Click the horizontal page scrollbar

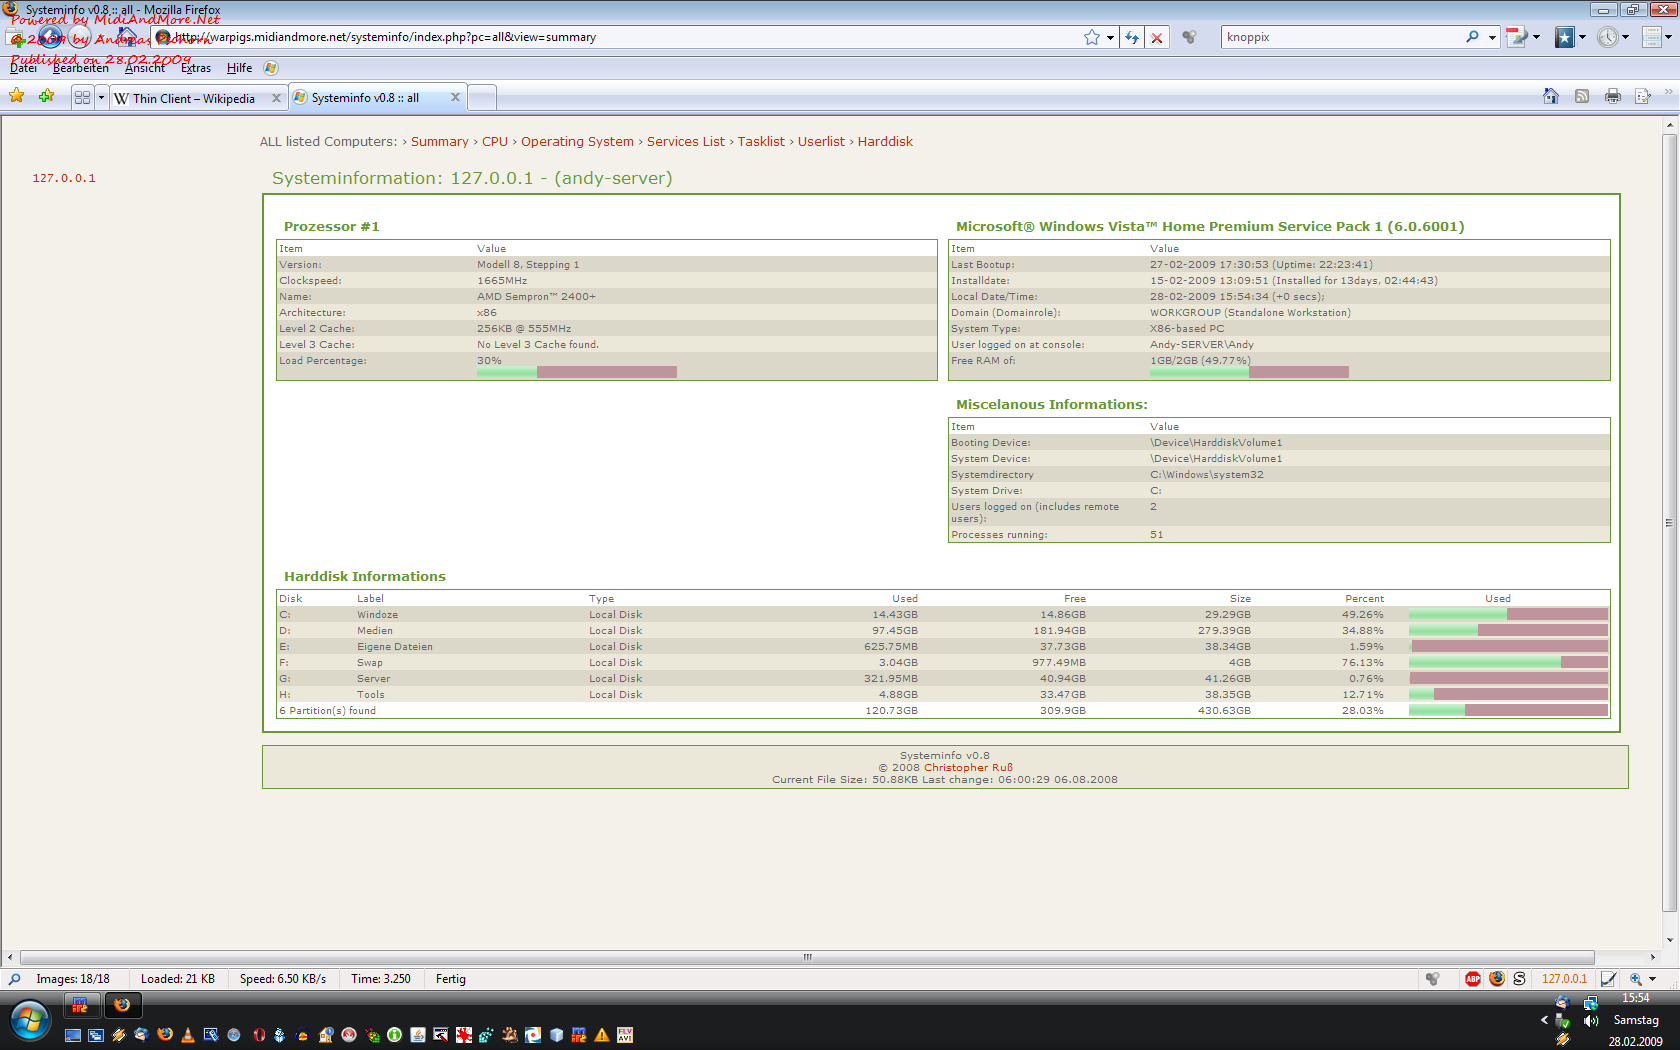[x=806, y=957]
